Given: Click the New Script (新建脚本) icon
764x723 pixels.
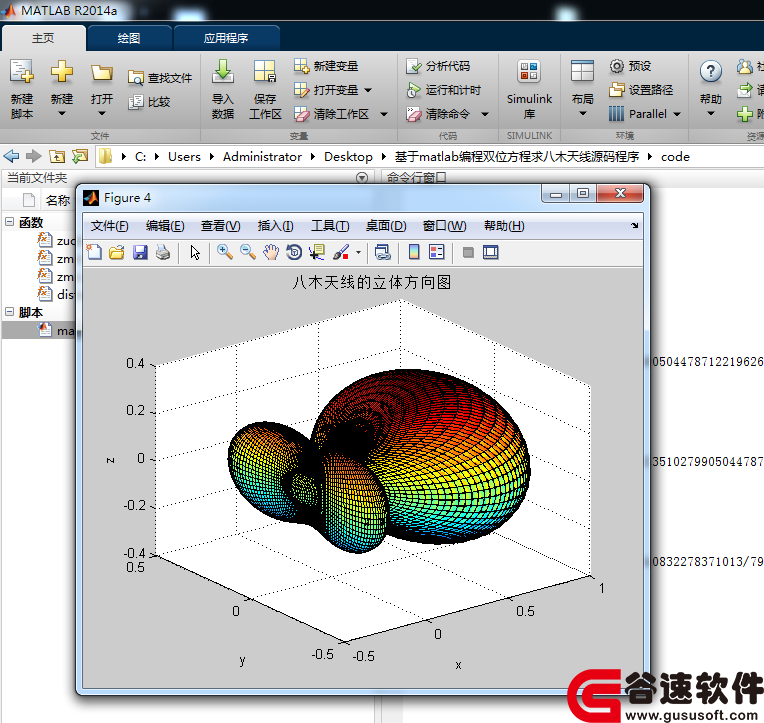Looking at the screenshot, I should click(22, 72).
